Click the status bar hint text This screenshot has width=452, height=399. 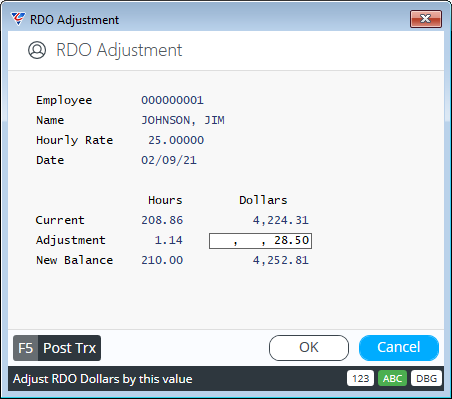tap(103, 379)
